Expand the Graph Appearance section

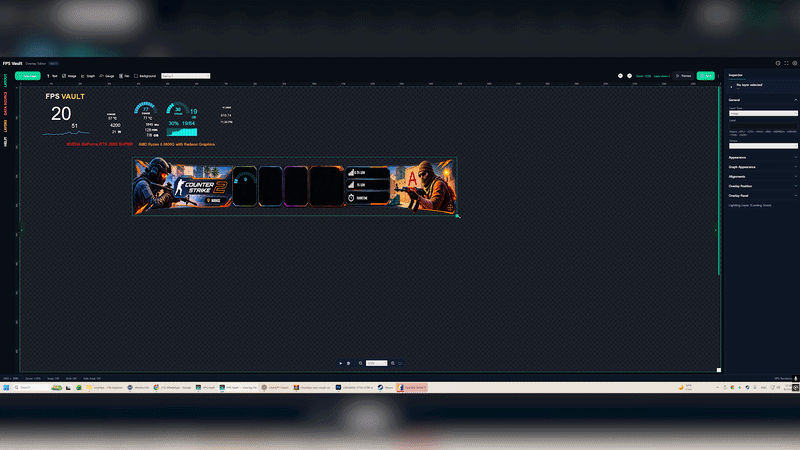click(762, 167)
